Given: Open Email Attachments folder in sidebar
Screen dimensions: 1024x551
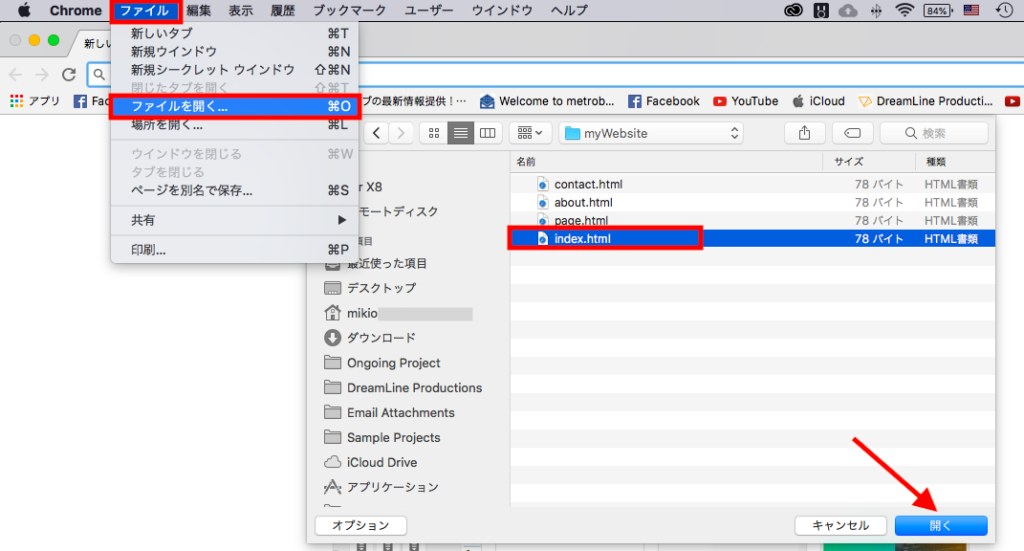Looking at the screenshot, I should (389, 413).
